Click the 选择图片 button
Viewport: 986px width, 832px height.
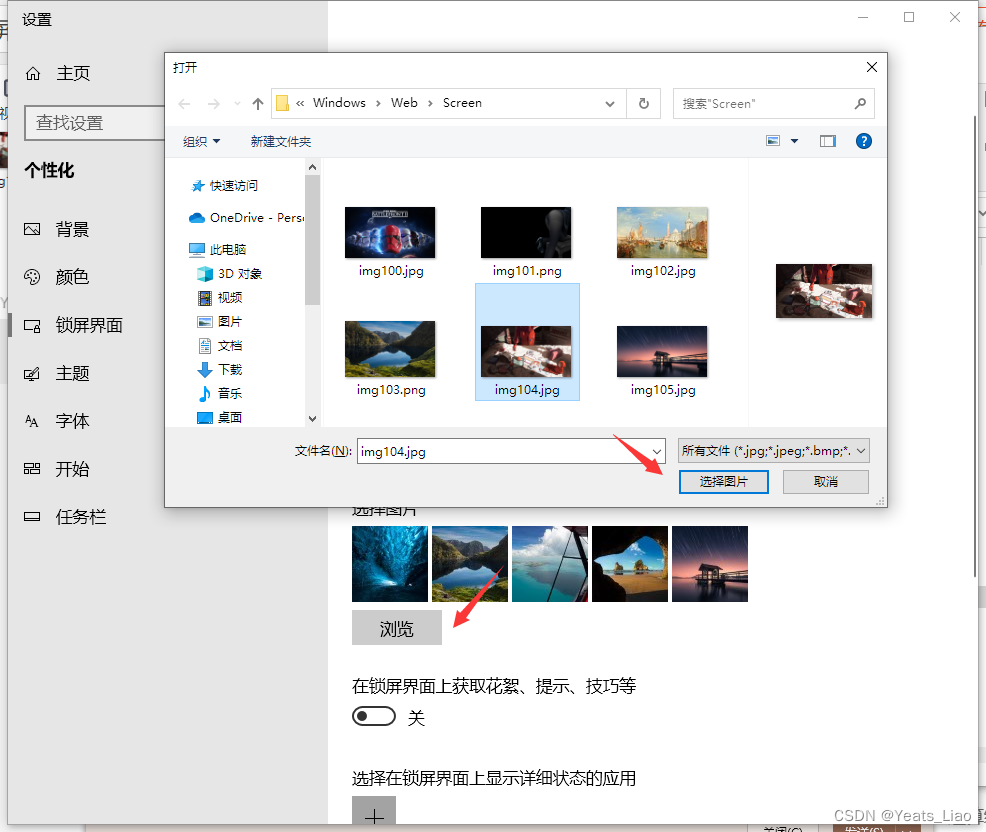pyautogui.click(x=723, y=482)
